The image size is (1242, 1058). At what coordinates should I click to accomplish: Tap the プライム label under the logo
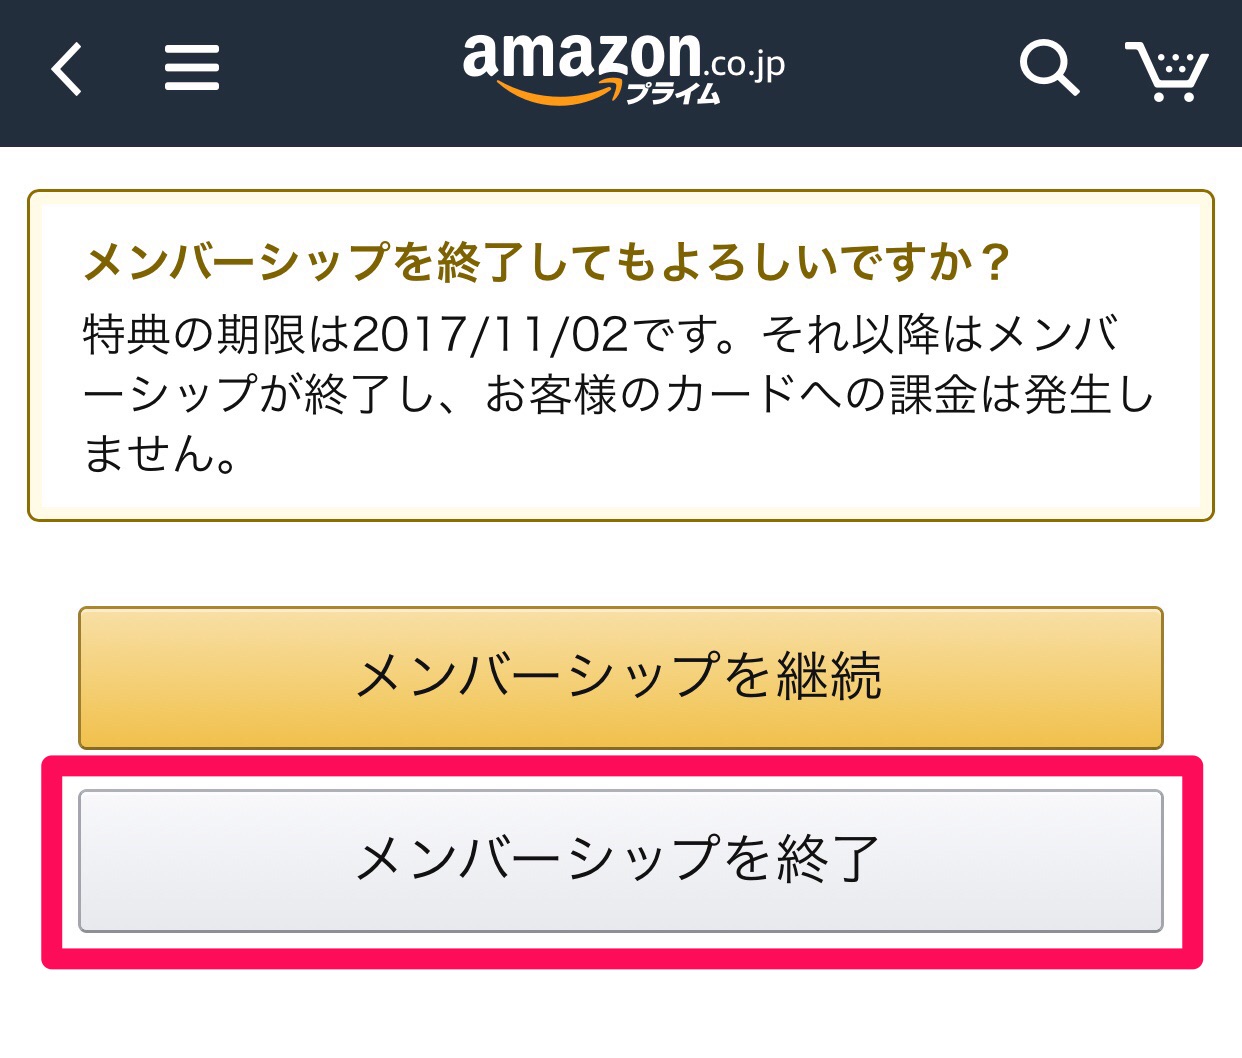coord(672,95)
